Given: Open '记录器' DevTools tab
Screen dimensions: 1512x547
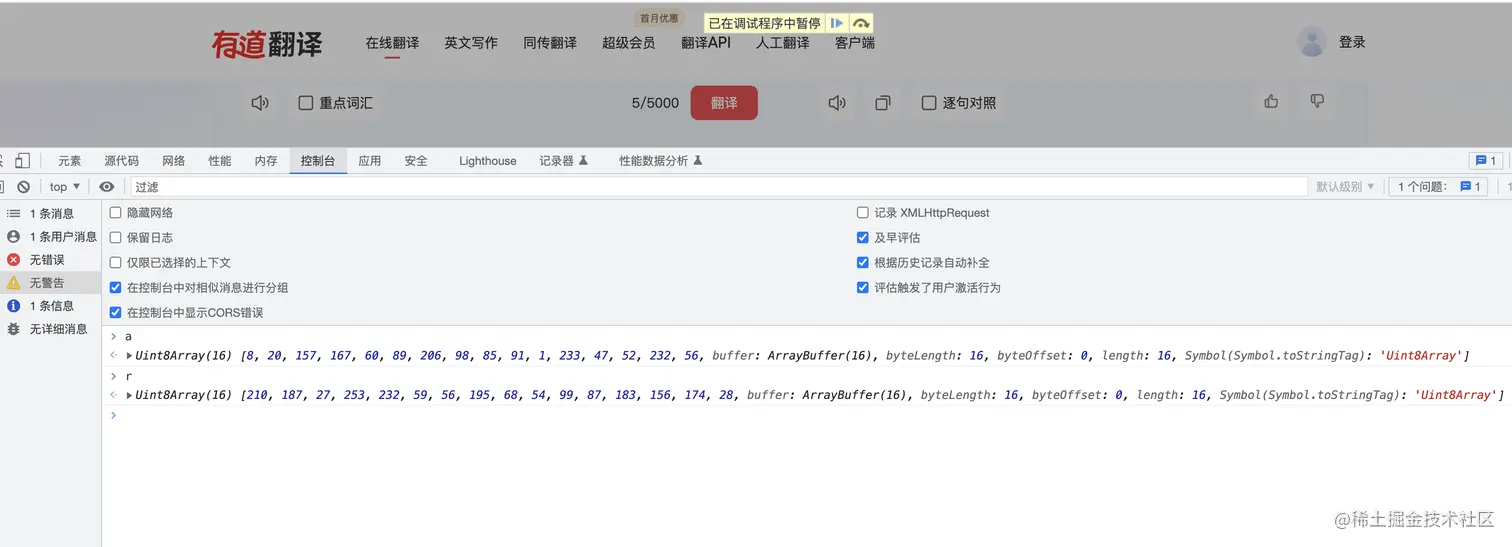Looking at the screenshot, I should pyautogui.click(x=564, y=161).
